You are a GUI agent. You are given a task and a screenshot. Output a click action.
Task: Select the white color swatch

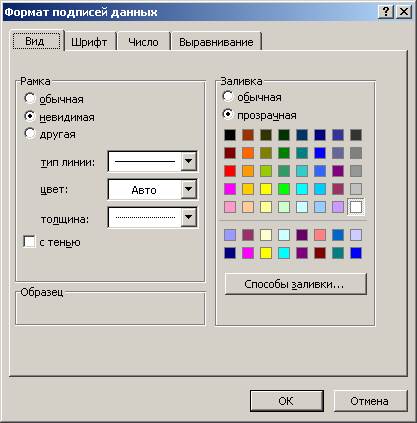tap(356, 207)
